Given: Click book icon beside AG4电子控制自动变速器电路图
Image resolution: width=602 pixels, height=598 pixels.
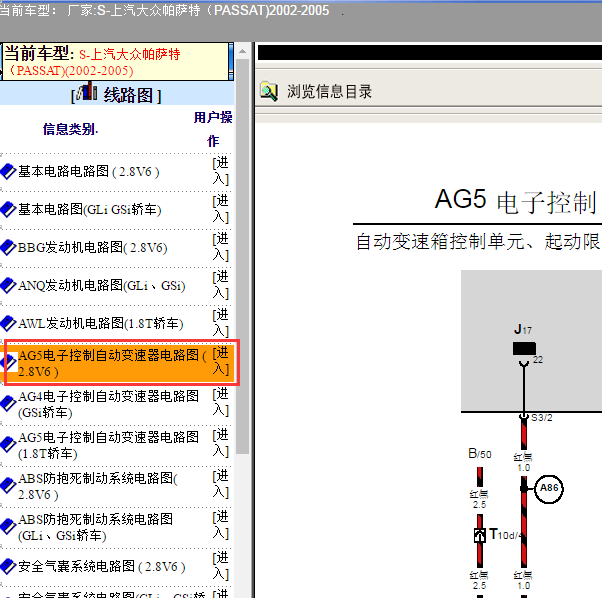Looking at the screenshot, I should click(x=8, y=404).
